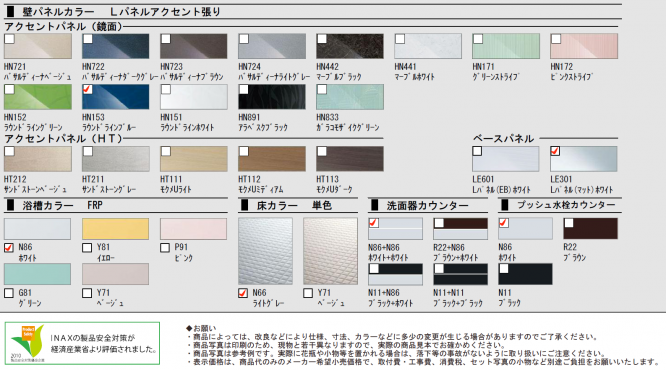
Task: Select the HN722 dark gray accent swatch
Action: (116, 46)
